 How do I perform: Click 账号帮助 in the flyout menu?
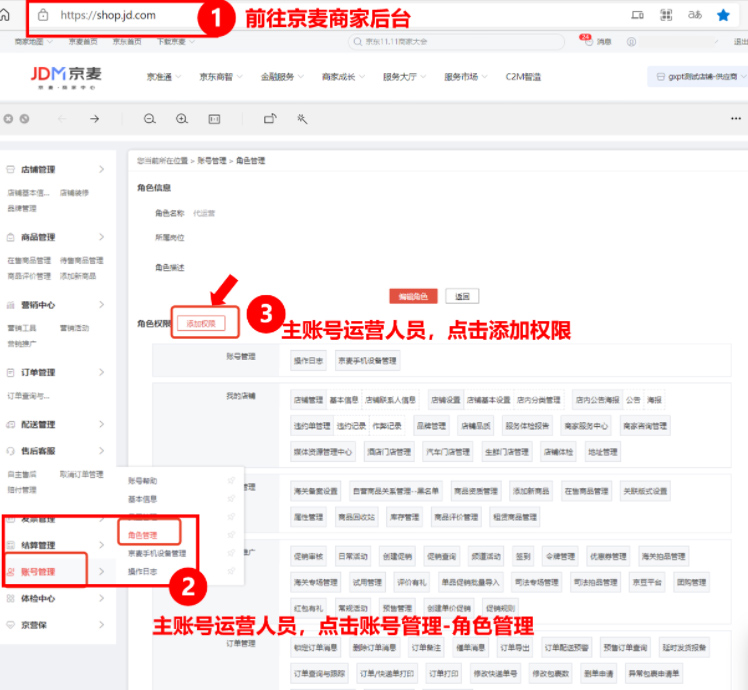[143, 481]
